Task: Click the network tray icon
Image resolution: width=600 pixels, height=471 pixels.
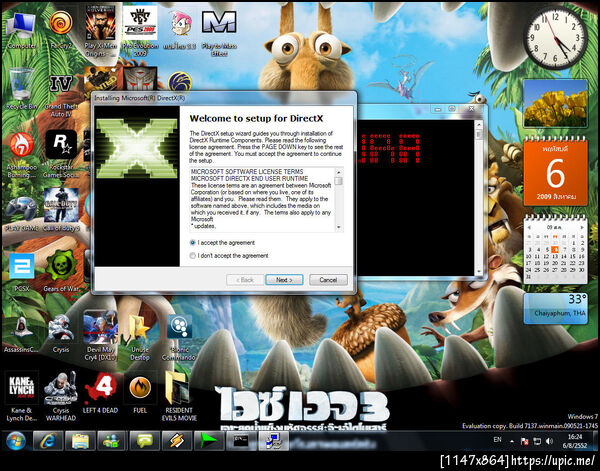Action: (537, 441)
